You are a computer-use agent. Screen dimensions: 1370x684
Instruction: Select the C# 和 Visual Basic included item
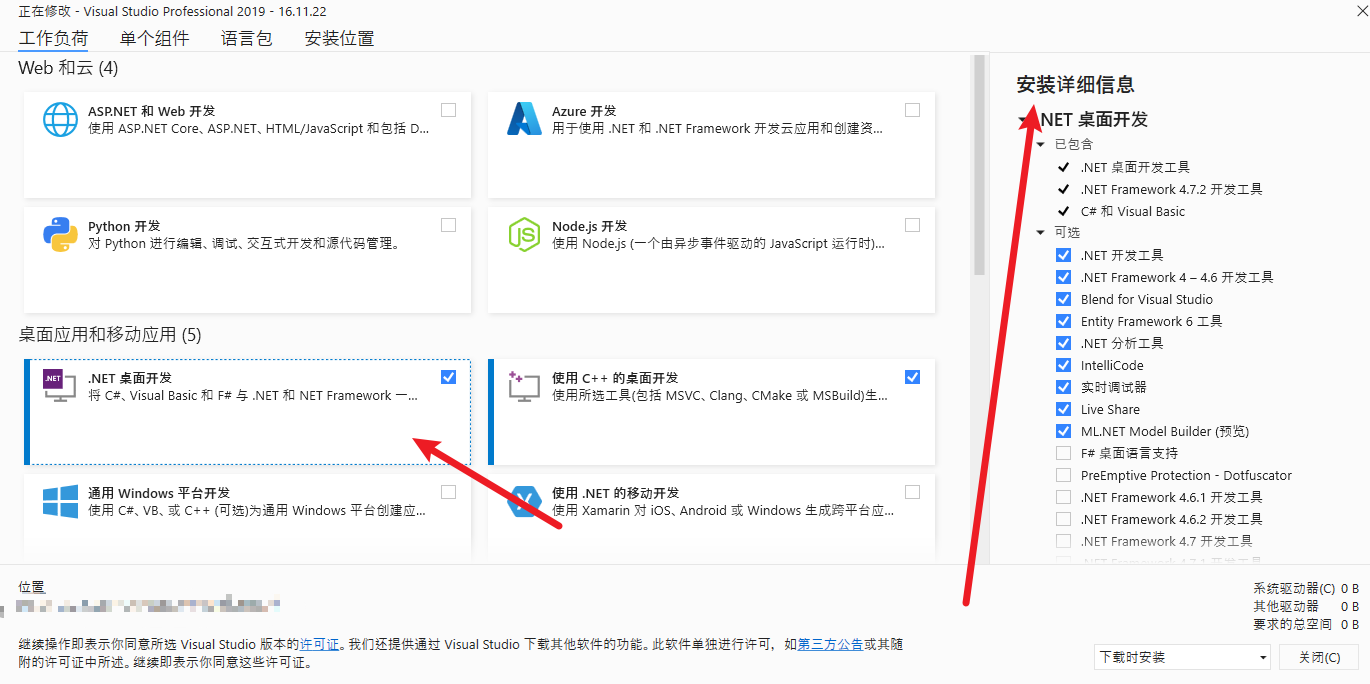coord(1133,211)
